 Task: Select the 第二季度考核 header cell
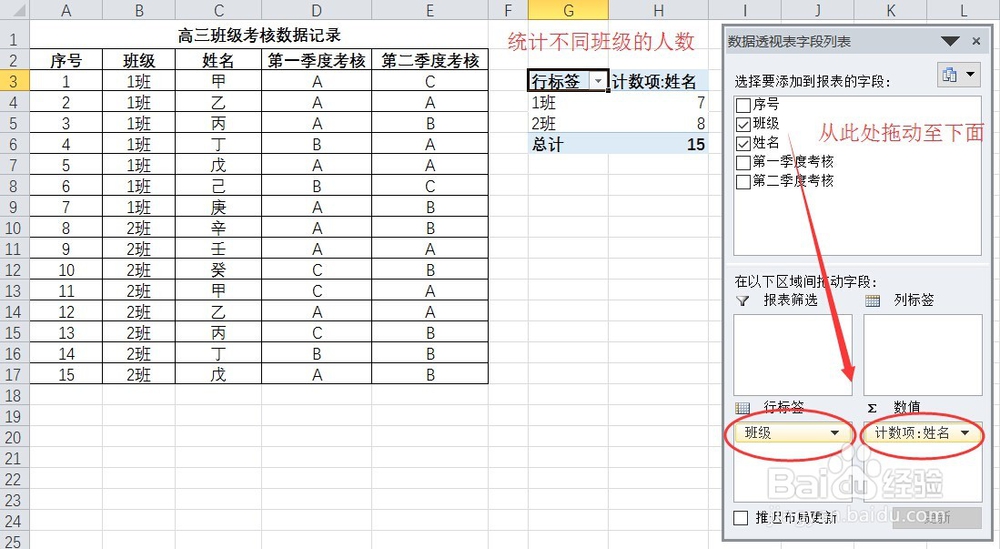coord(430,61)
